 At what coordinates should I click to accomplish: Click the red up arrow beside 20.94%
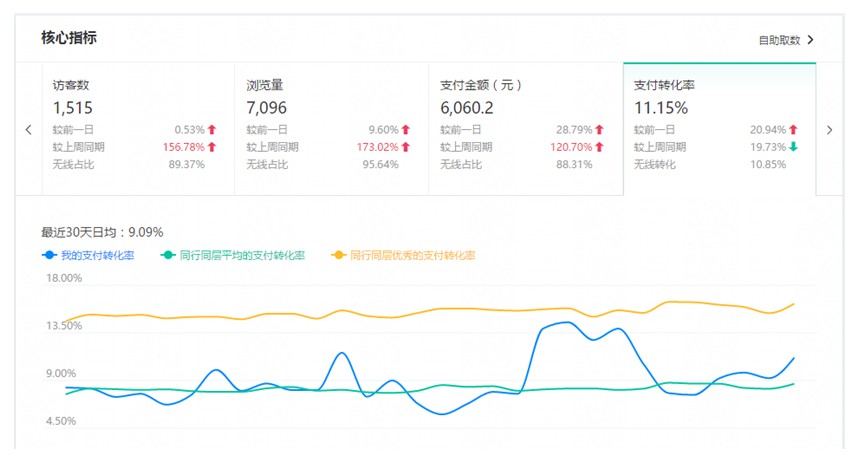click(793, 130)
